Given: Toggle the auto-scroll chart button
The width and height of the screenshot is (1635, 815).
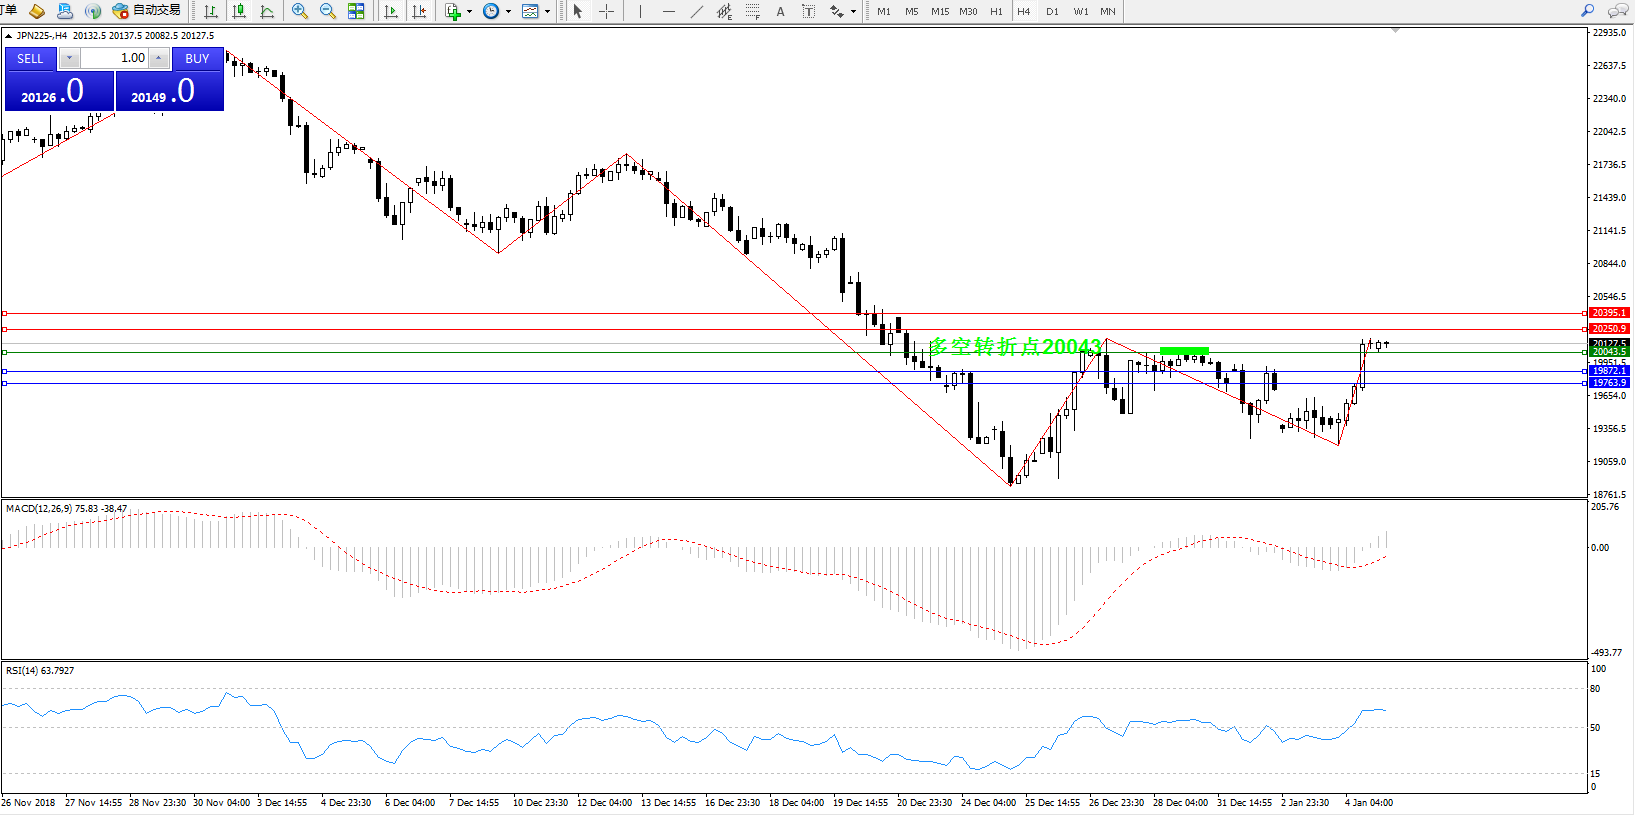Looking at the screenshot, I should (x=391, y=11).
